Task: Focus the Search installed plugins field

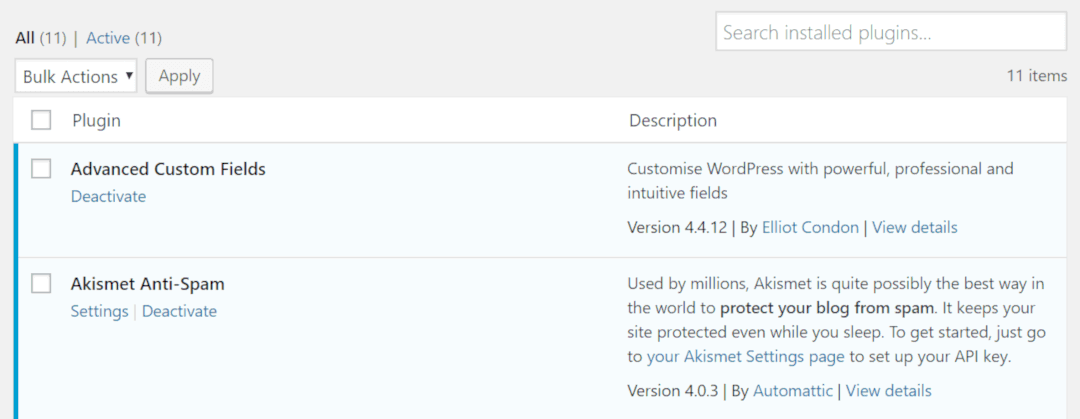Action: pyautogui.click(x=890, y=33)
